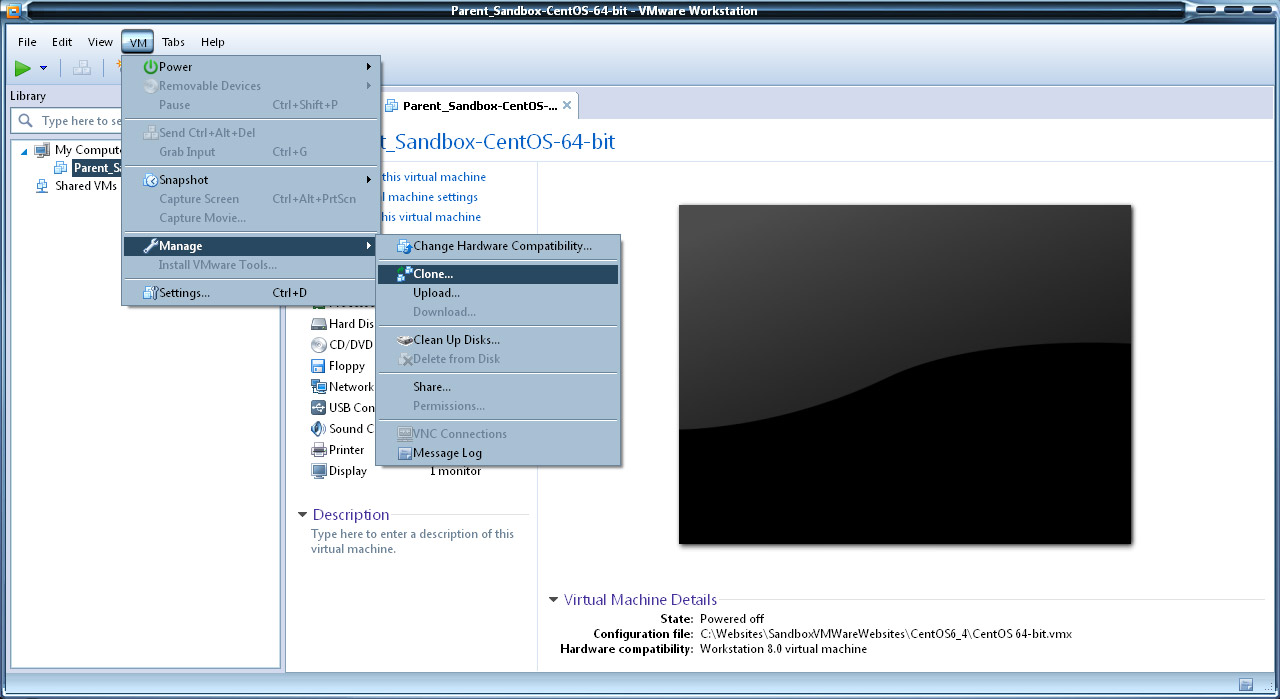Collapse the Description section
1280x699 pixels.
tap(303, 515)
